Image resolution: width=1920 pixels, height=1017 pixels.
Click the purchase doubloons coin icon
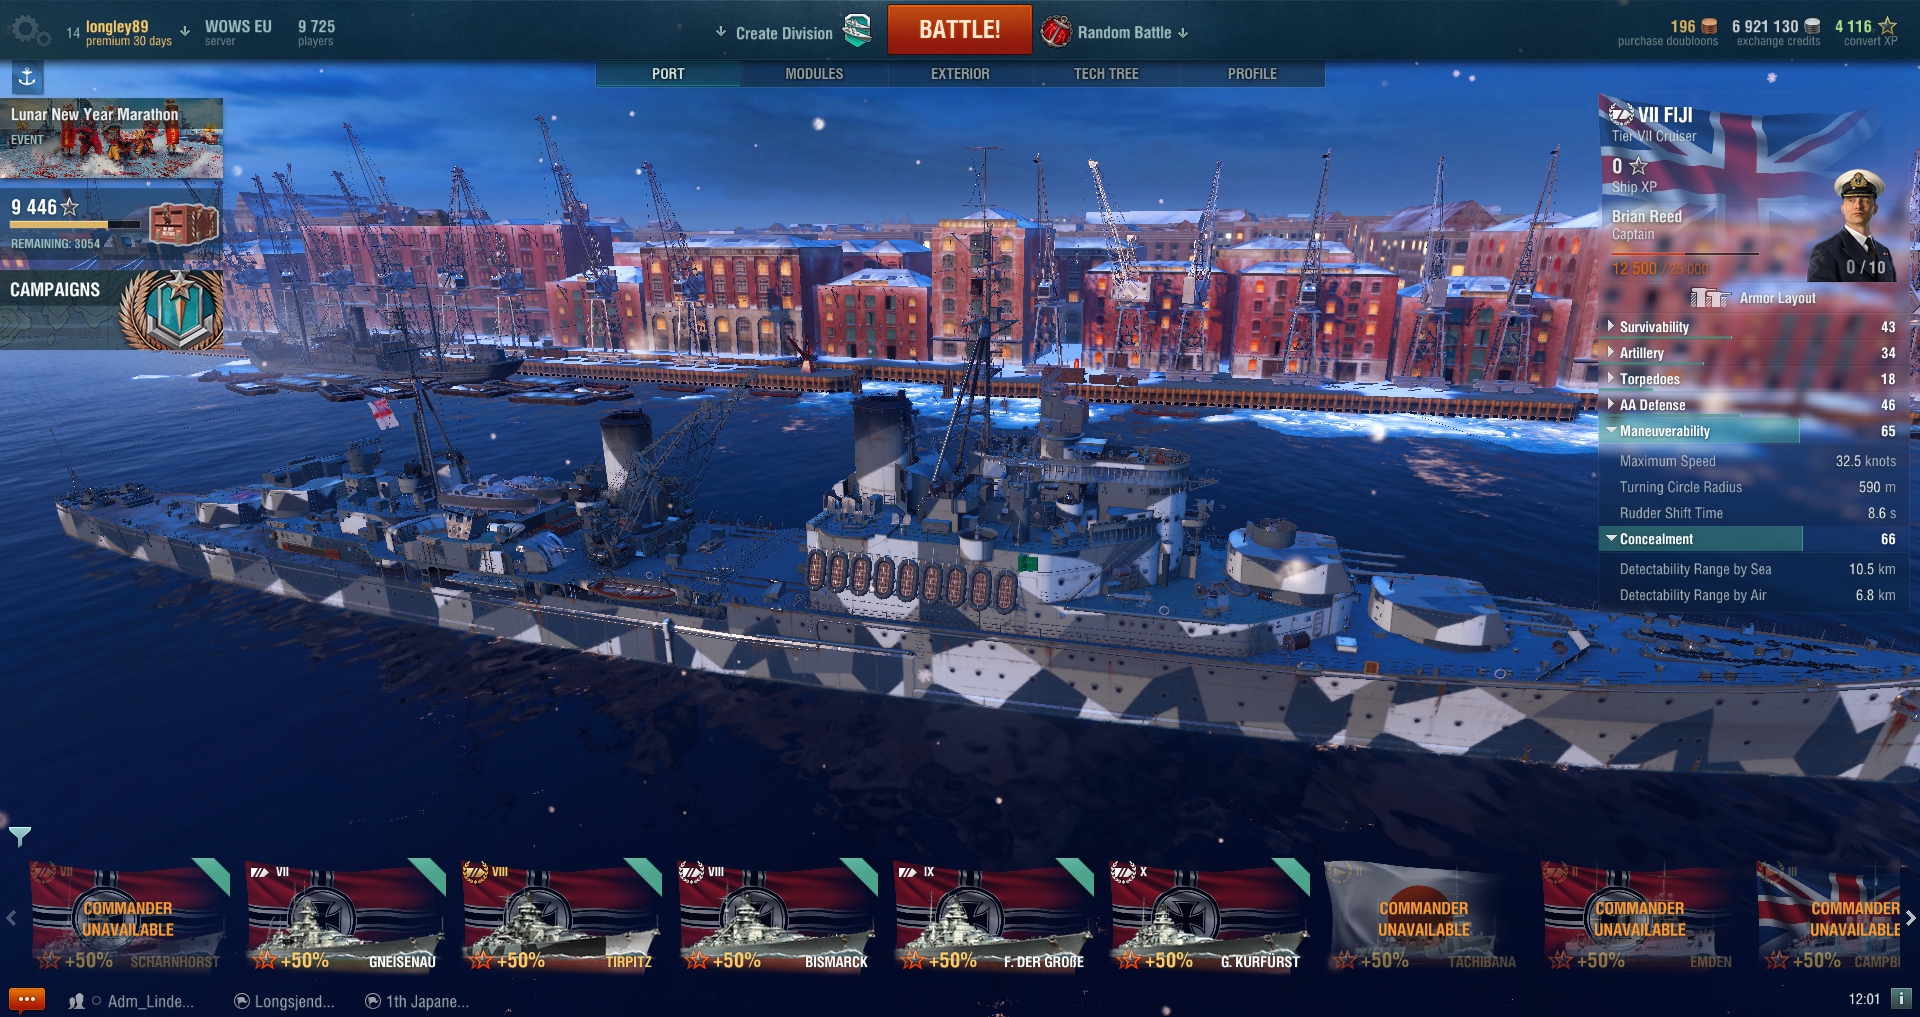1709,26
